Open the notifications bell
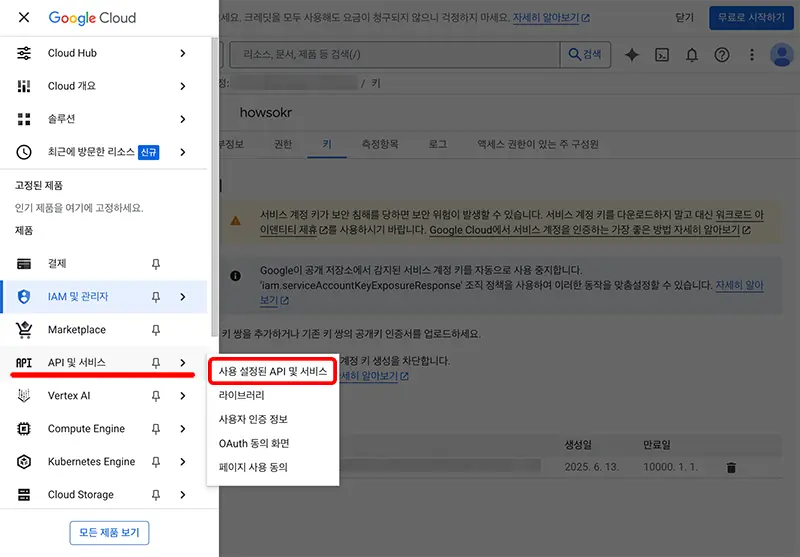Screen dimensions: 800x557 tap(692, 55)
